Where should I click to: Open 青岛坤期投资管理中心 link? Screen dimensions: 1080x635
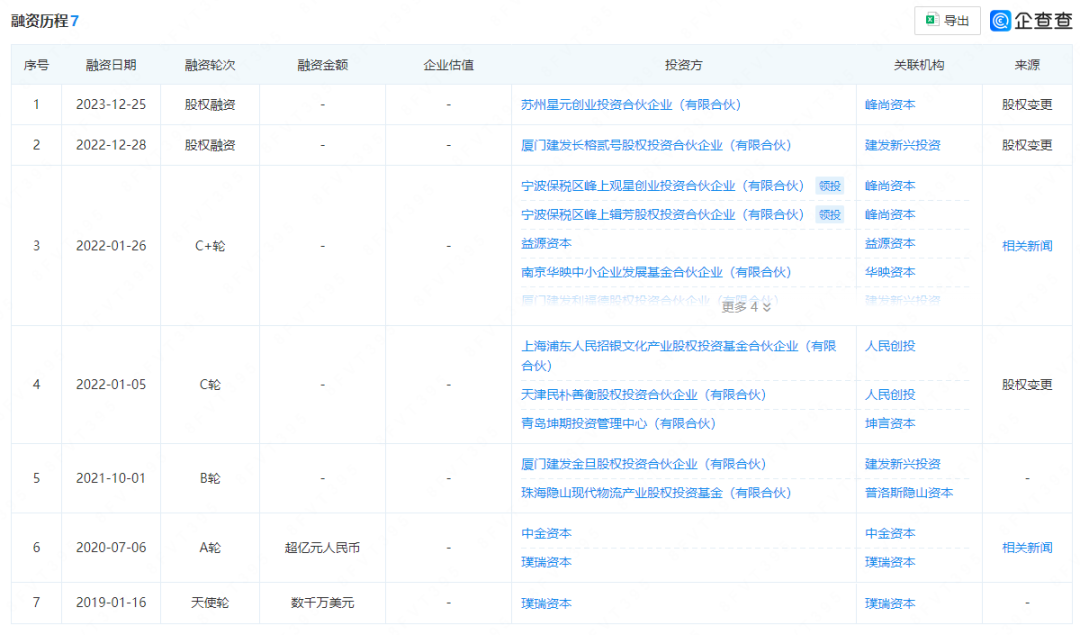coord(618,424)
